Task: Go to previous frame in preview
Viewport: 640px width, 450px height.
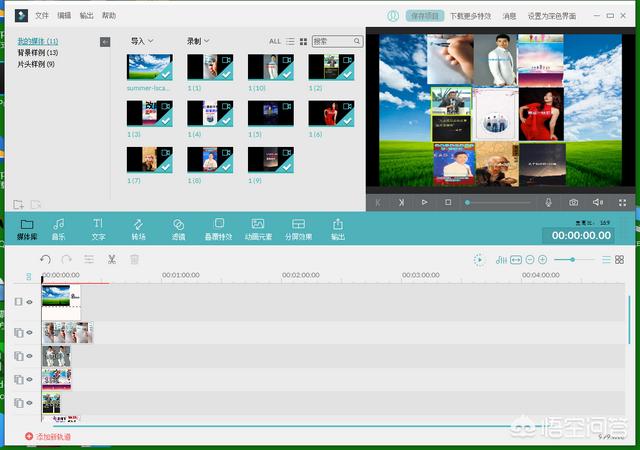Action: point(378,202)
